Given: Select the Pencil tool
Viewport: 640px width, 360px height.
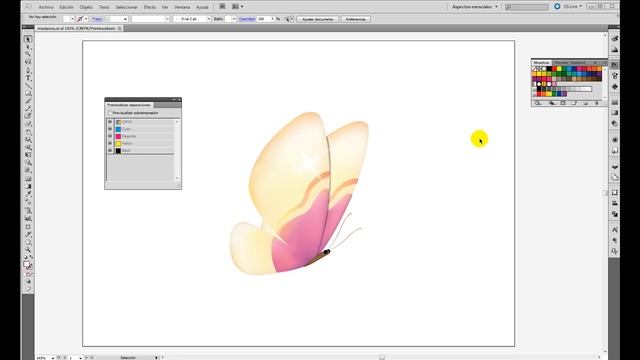Looking at the screenshot, I should (28, 109).
